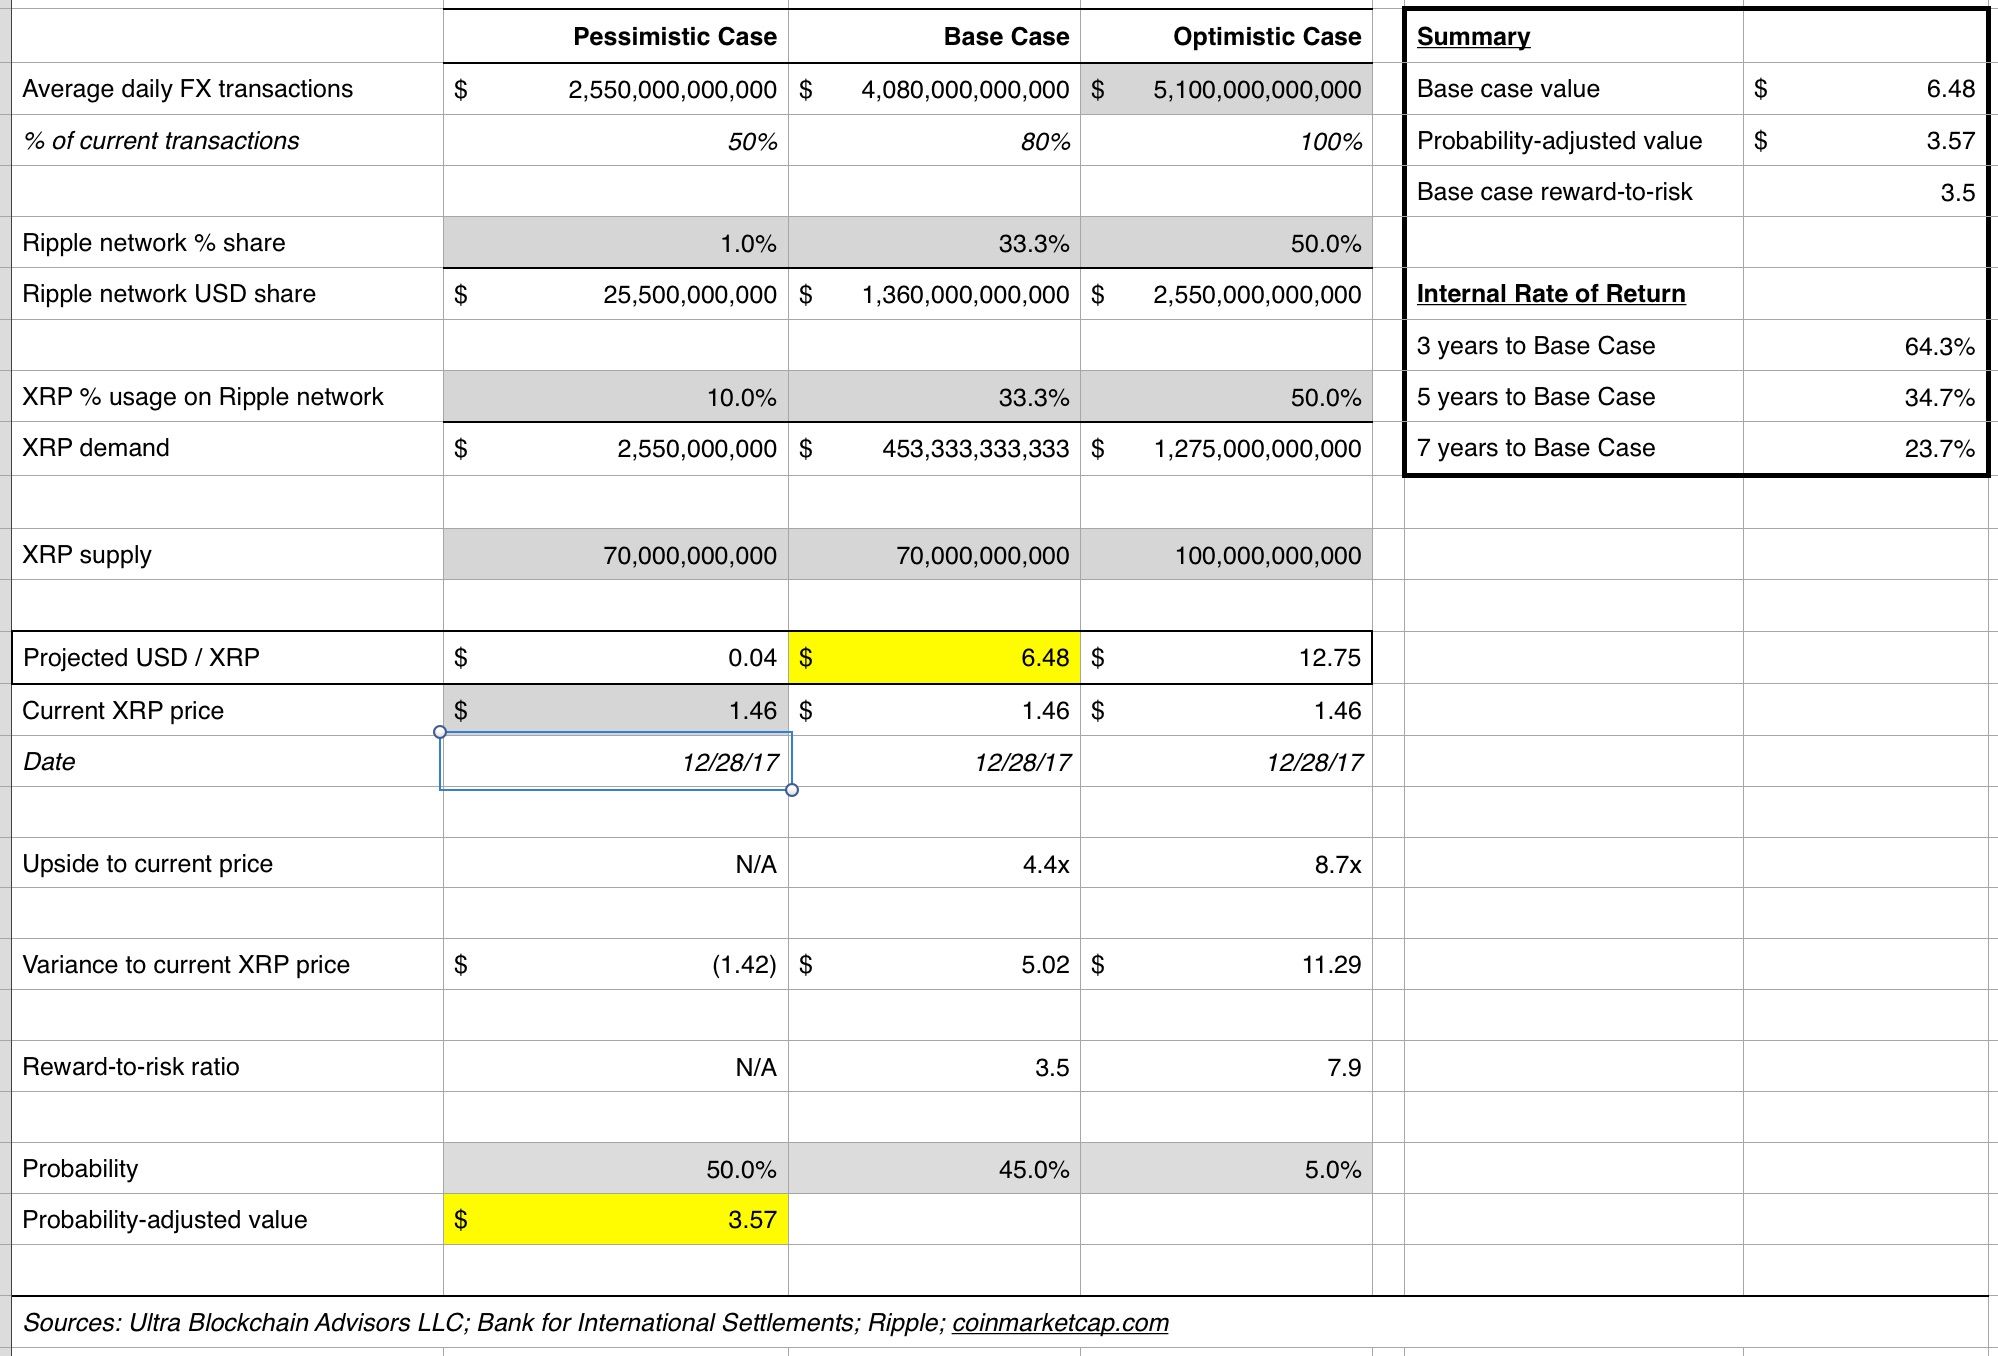This screenshot has height=1356, width=1998.
Task: Open the coinmarketcap.com link in sources
Action: (1060, 1322)
